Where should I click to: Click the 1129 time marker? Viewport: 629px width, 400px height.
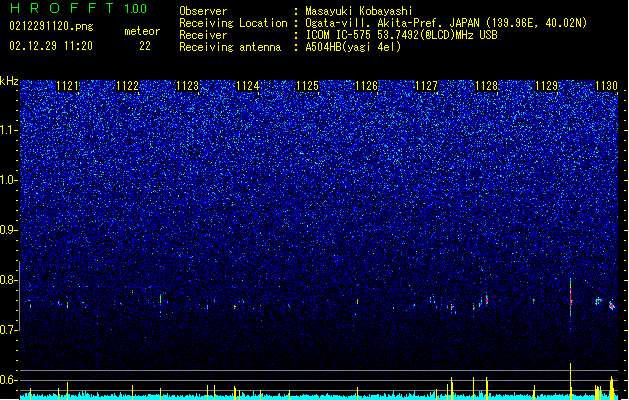[x=546, y=86]
